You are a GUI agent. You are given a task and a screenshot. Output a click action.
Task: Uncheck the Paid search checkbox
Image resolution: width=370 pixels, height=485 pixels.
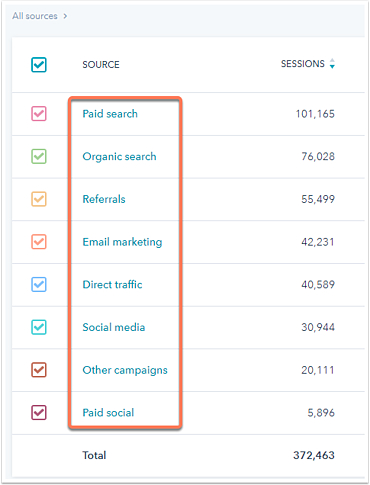pyautogui.click(x=39, y=114)
